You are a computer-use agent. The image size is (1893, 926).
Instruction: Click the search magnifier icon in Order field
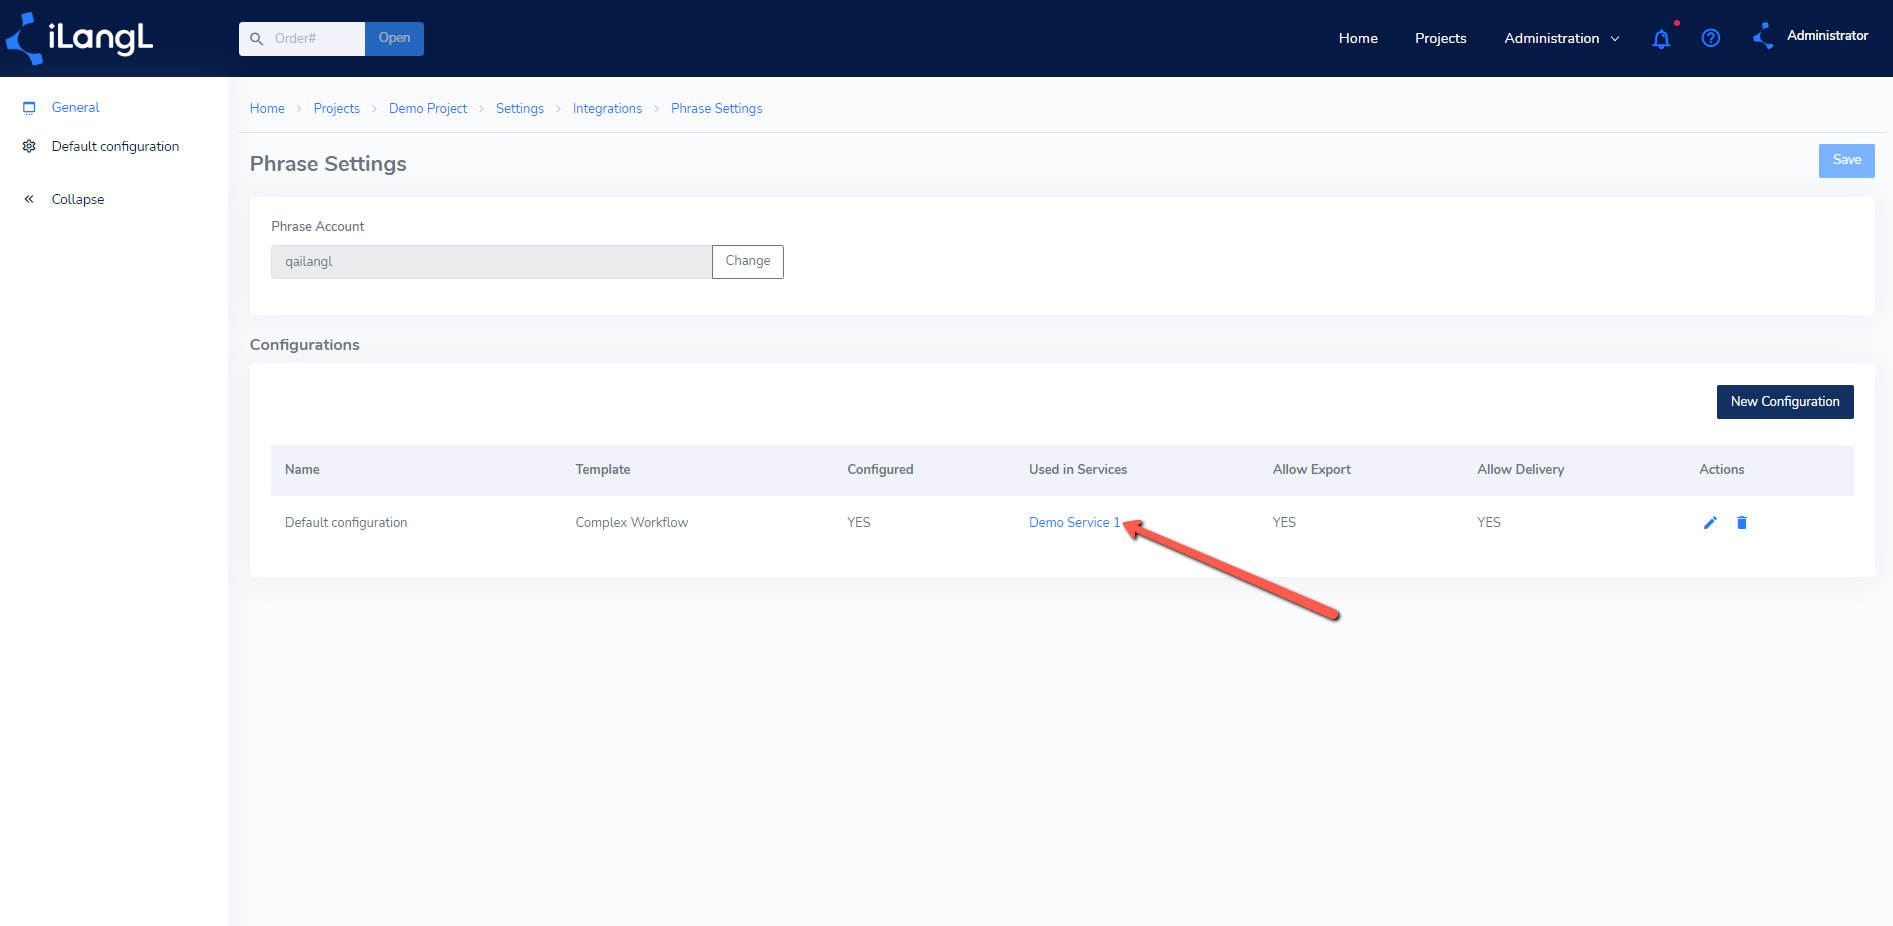point(257,39)
